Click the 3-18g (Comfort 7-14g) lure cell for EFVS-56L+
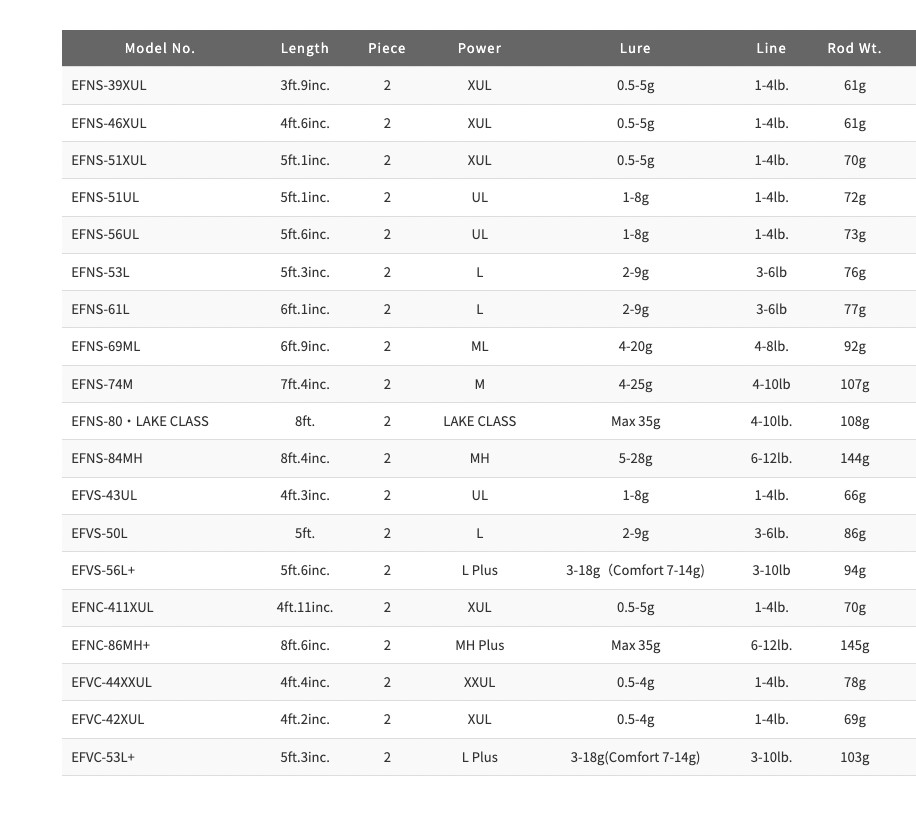This screenshot has width=916, height=813. 635,570
